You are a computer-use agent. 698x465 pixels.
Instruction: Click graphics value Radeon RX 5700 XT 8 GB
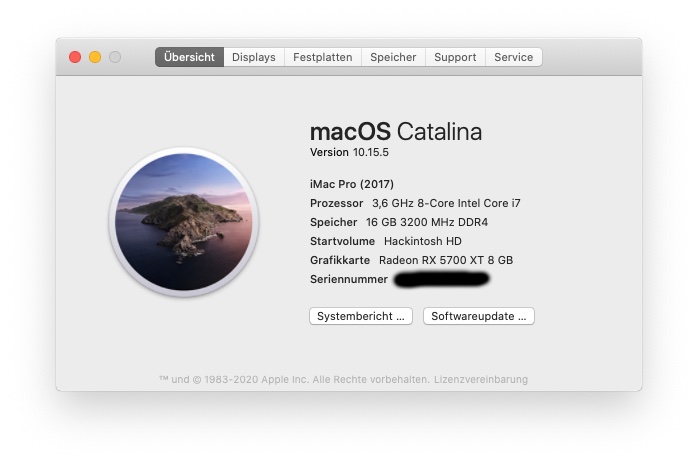446,260
